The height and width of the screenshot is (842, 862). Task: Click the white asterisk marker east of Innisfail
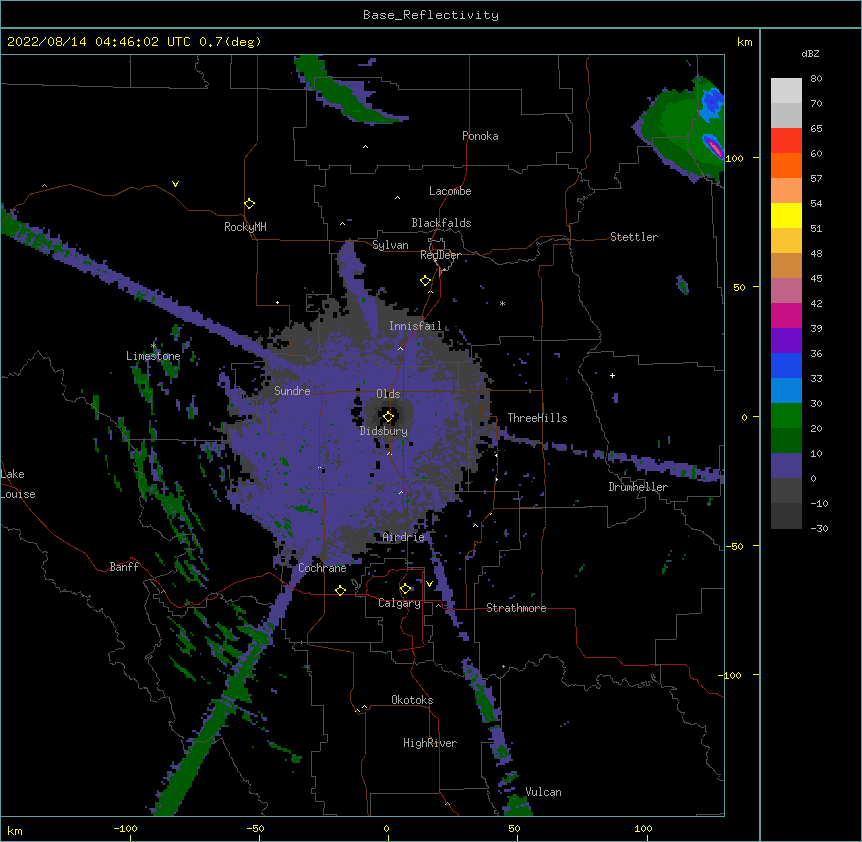[502, 303]
